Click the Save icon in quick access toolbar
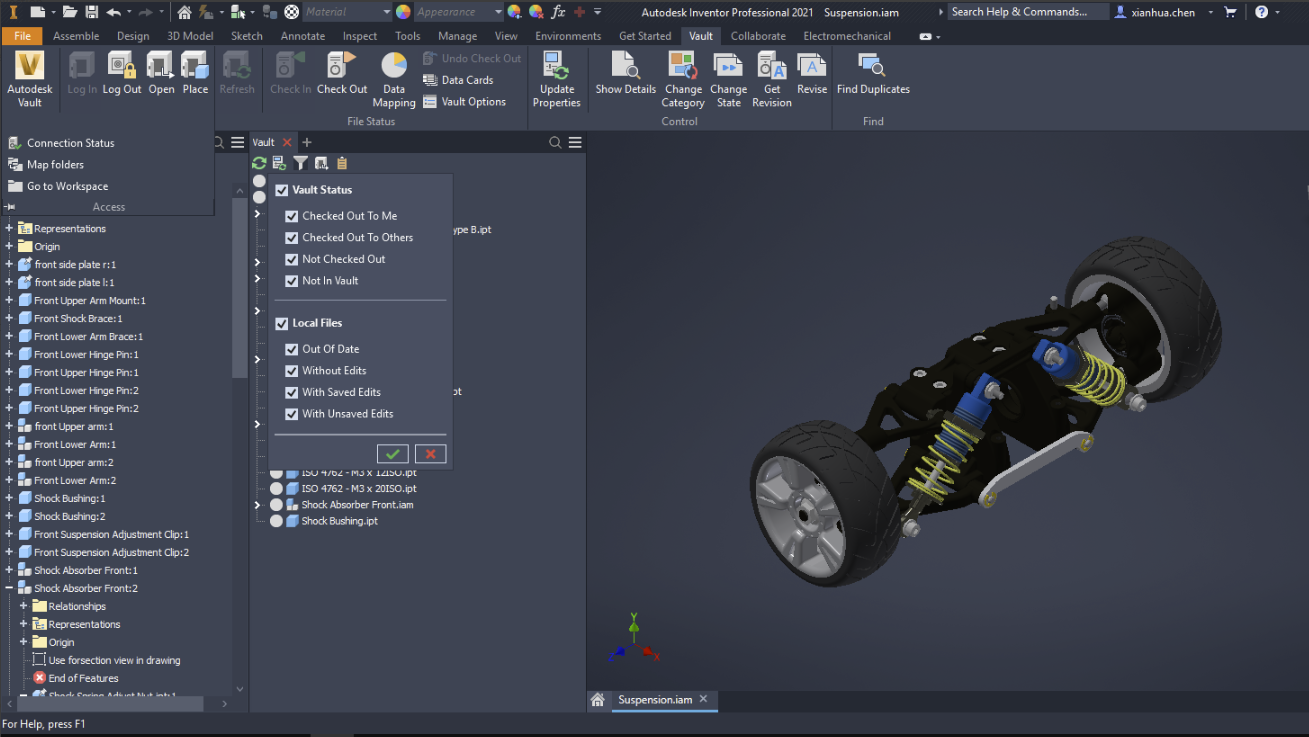The height and width of the screenshot is (737, 1309). click(92, 12)
